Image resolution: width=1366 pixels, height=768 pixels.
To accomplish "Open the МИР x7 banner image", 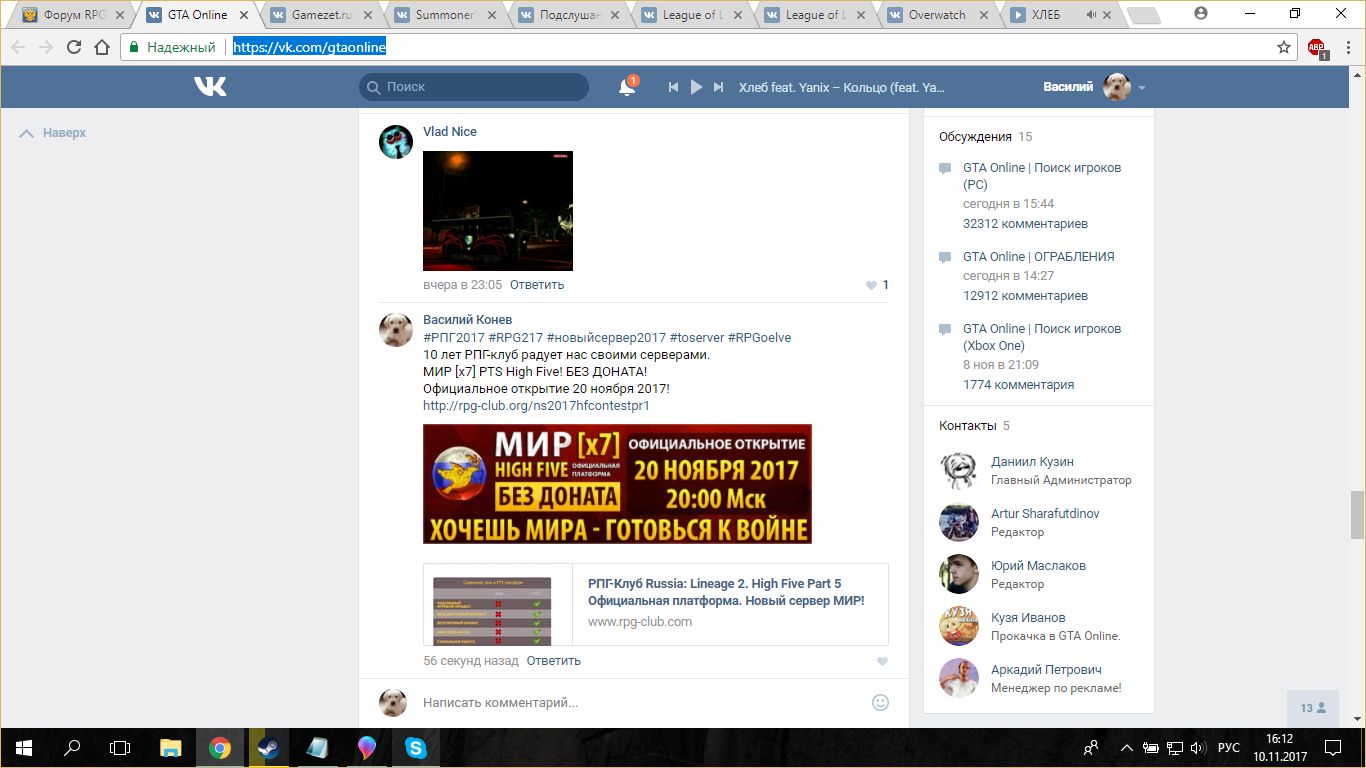I will click(617, 484).
